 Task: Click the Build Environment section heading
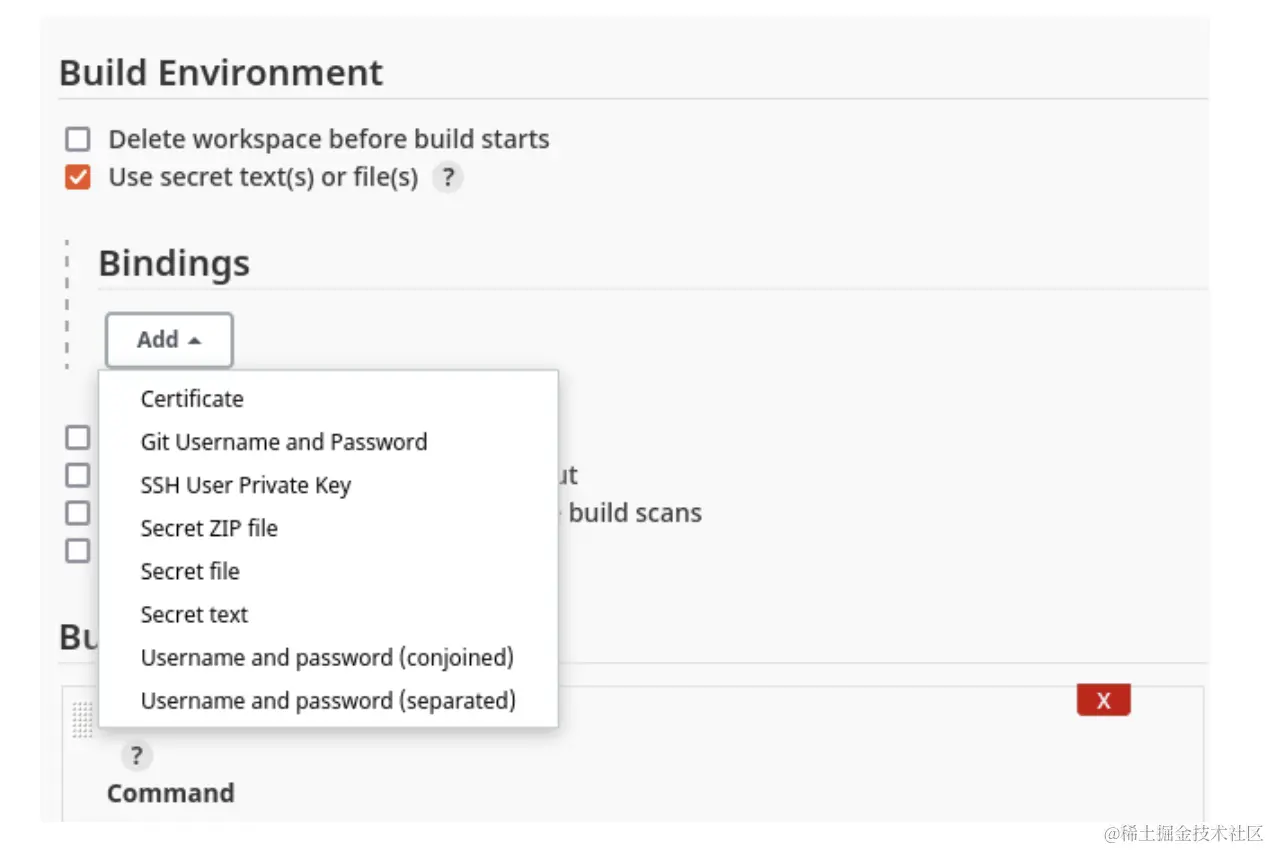[221, 73]
